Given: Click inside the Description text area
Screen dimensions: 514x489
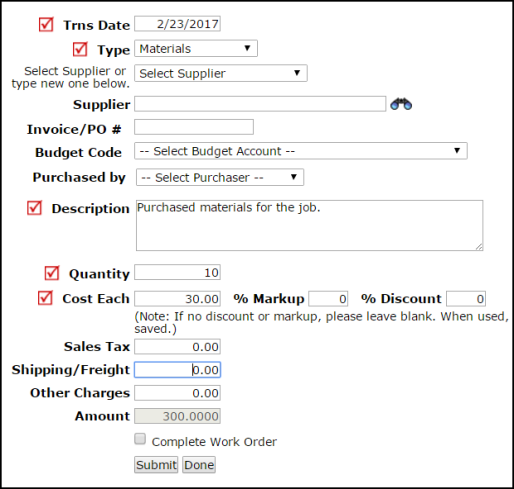Looking at the screenshot, I should 309,225.
